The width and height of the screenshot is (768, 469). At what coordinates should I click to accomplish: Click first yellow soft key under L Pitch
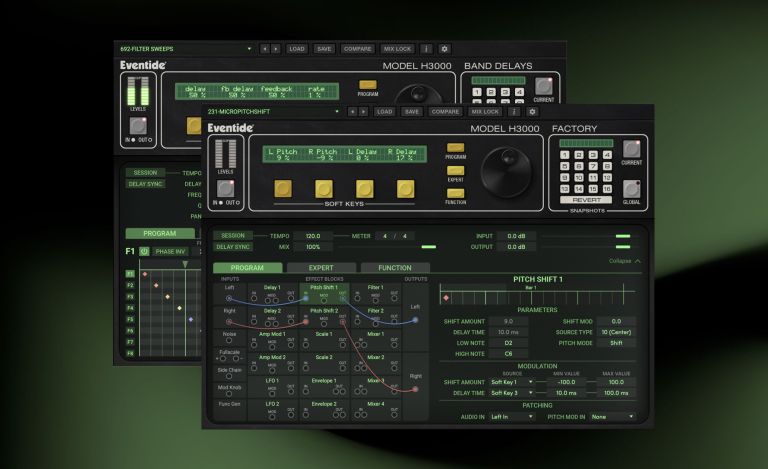(x=283, y=189)
